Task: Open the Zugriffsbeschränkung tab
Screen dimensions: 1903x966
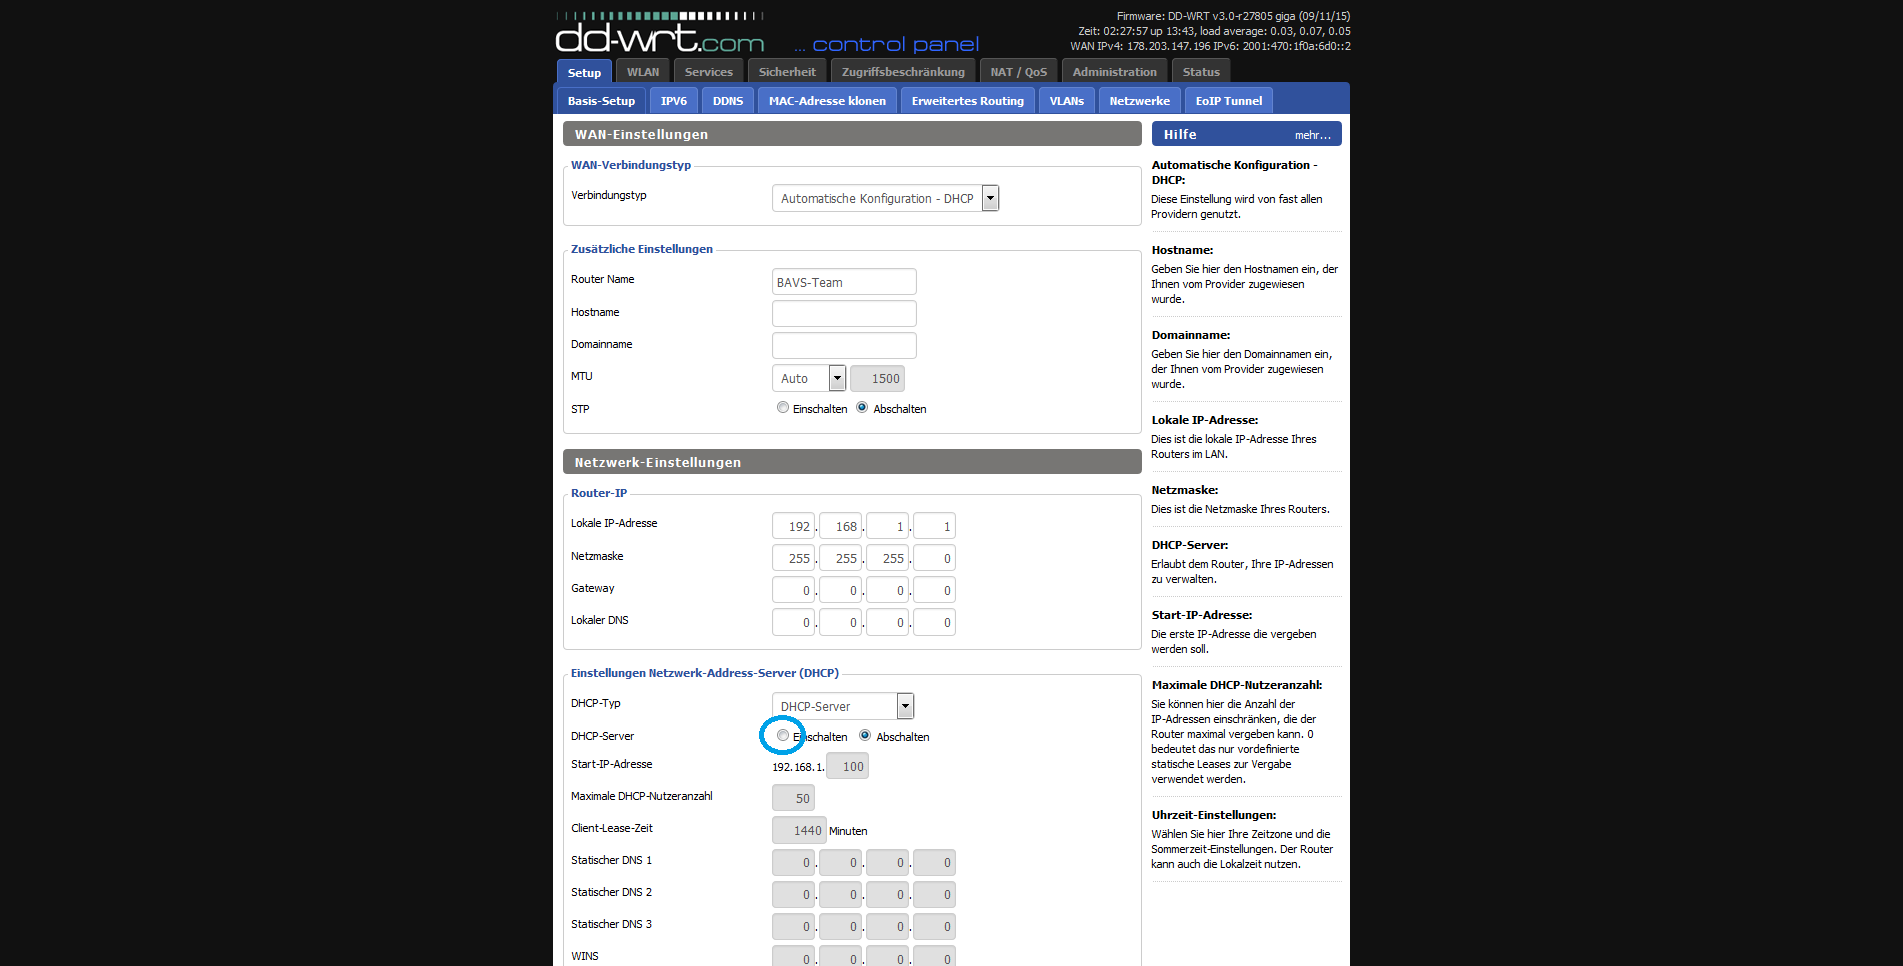Action: pyautogui.click(x=903, y=72)
